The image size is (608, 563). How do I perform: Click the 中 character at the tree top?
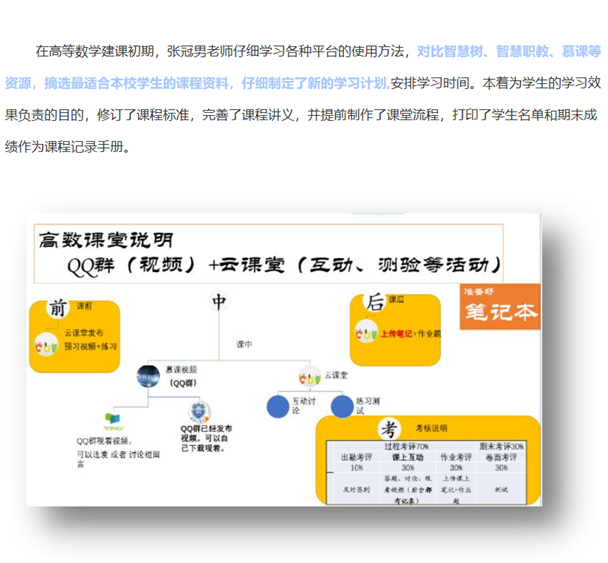point(219,302)
